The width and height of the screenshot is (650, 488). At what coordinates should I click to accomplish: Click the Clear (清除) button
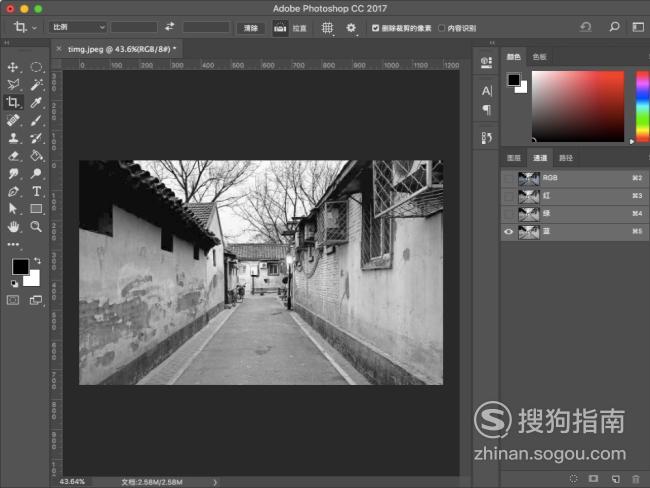point(251,28)
